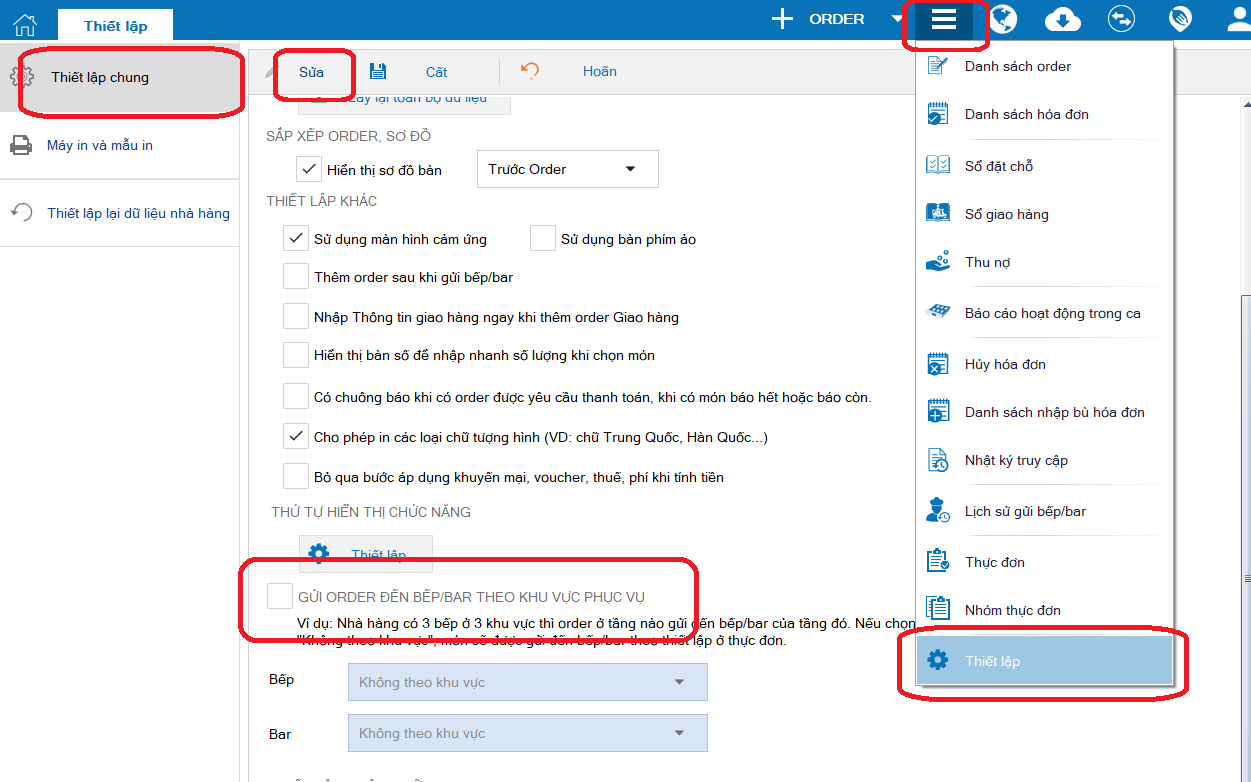Open Thiết lập menu item
1251x782 pixels.
tap(1045, 660)
